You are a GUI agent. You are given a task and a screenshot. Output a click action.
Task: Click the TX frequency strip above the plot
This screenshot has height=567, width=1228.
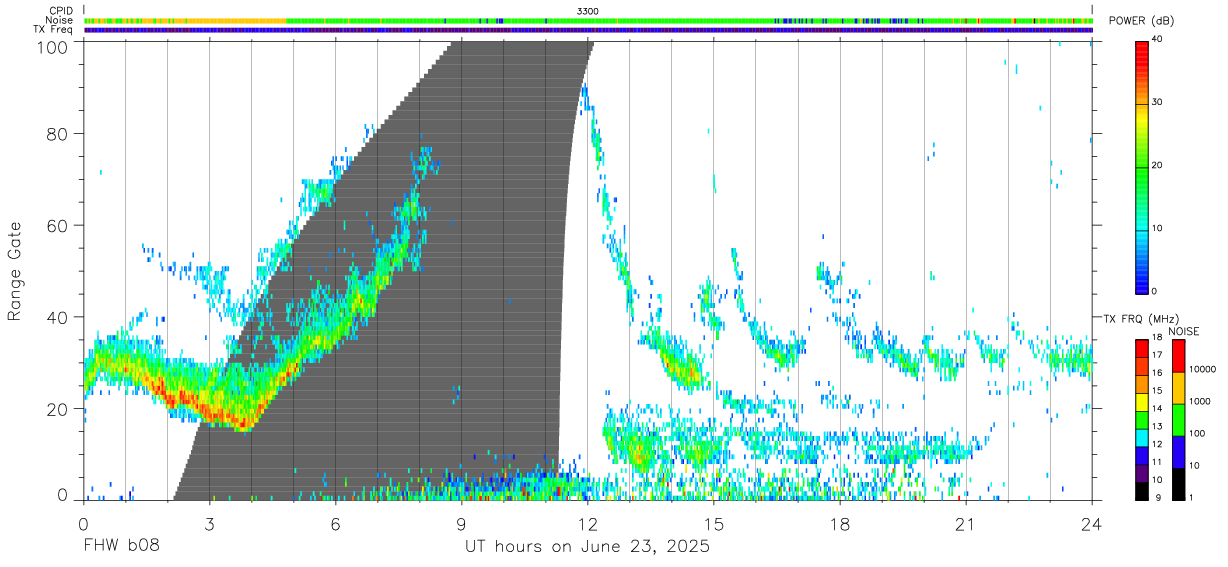point(588,30)
